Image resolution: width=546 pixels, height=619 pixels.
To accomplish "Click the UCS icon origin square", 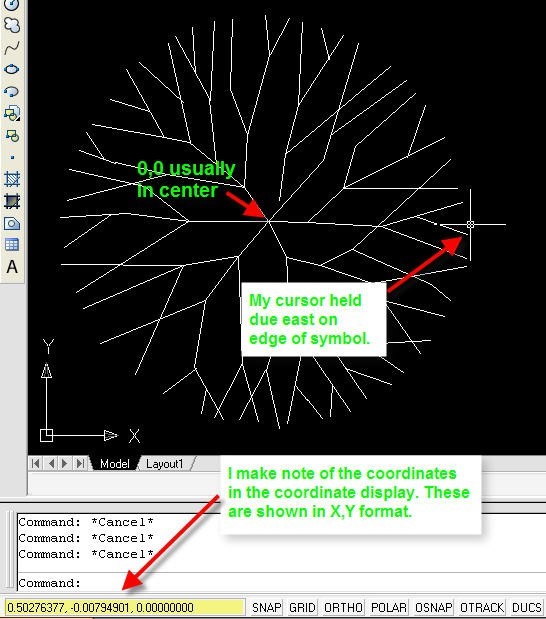I will point(47,435).
